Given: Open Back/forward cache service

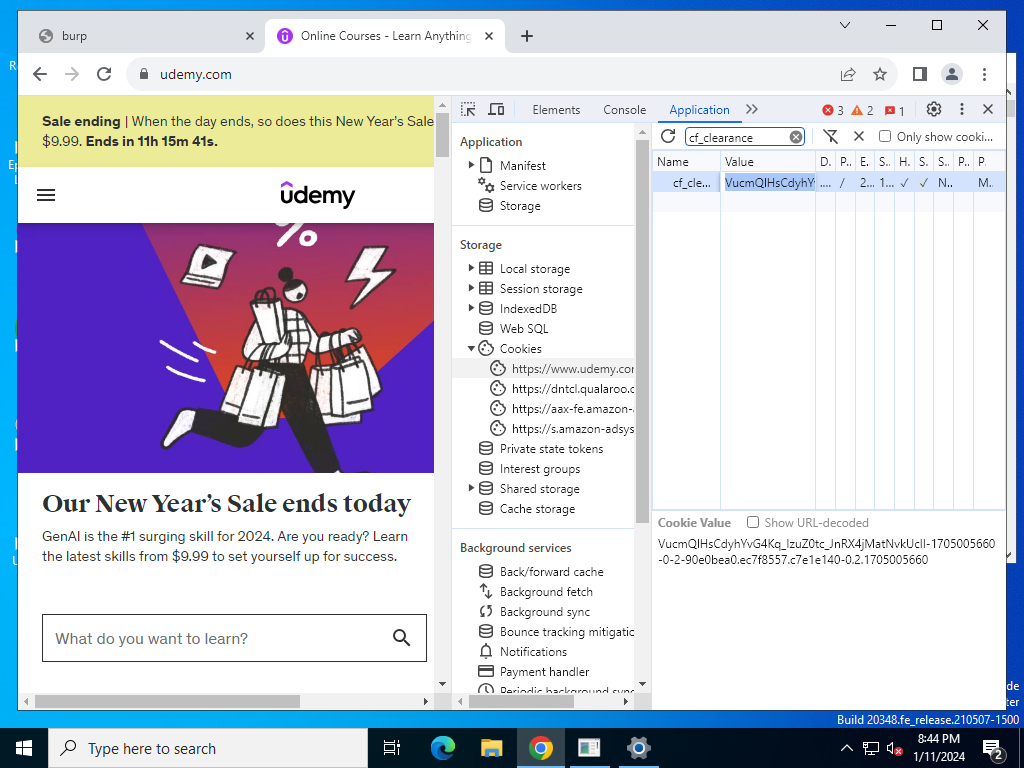Looking at the screenshot, I should point(551,571).
